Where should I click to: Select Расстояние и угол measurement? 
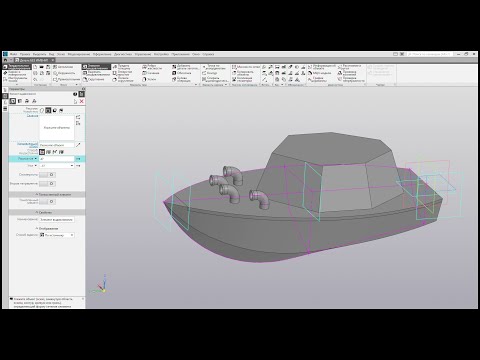pos(349,67)
